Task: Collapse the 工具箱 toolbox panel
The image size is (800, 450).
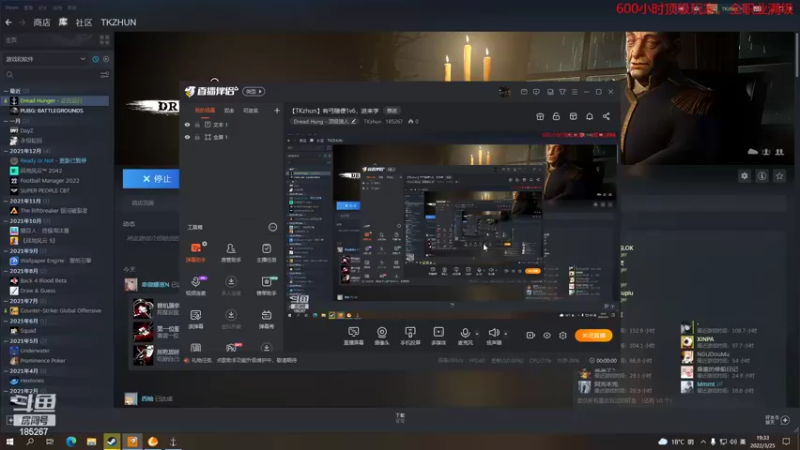Action: click(272, 227)
